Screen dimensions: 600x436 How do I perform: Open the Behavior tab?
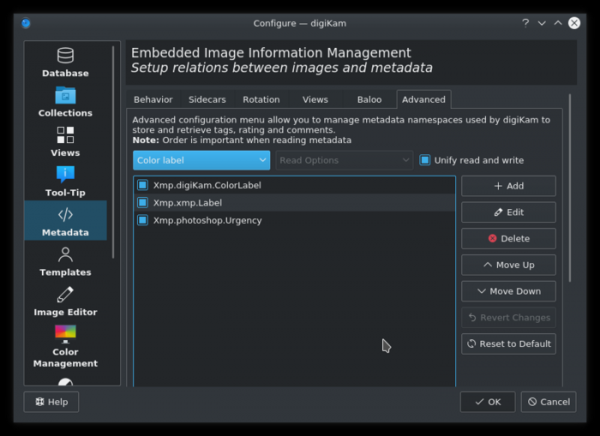[153, 99]
